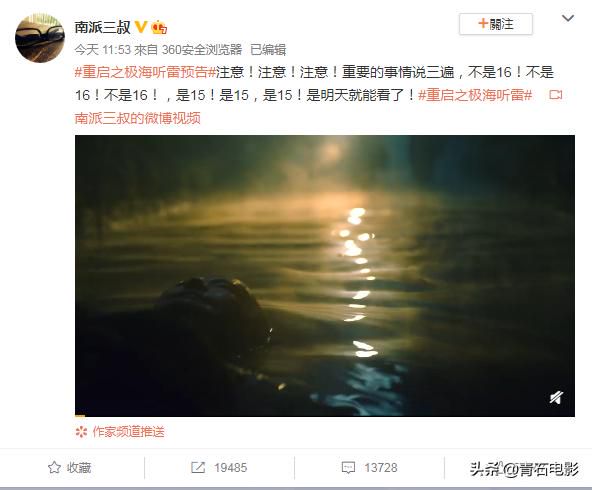
Task: Click the repost icon showing 19485
Action: click(198, 467)
